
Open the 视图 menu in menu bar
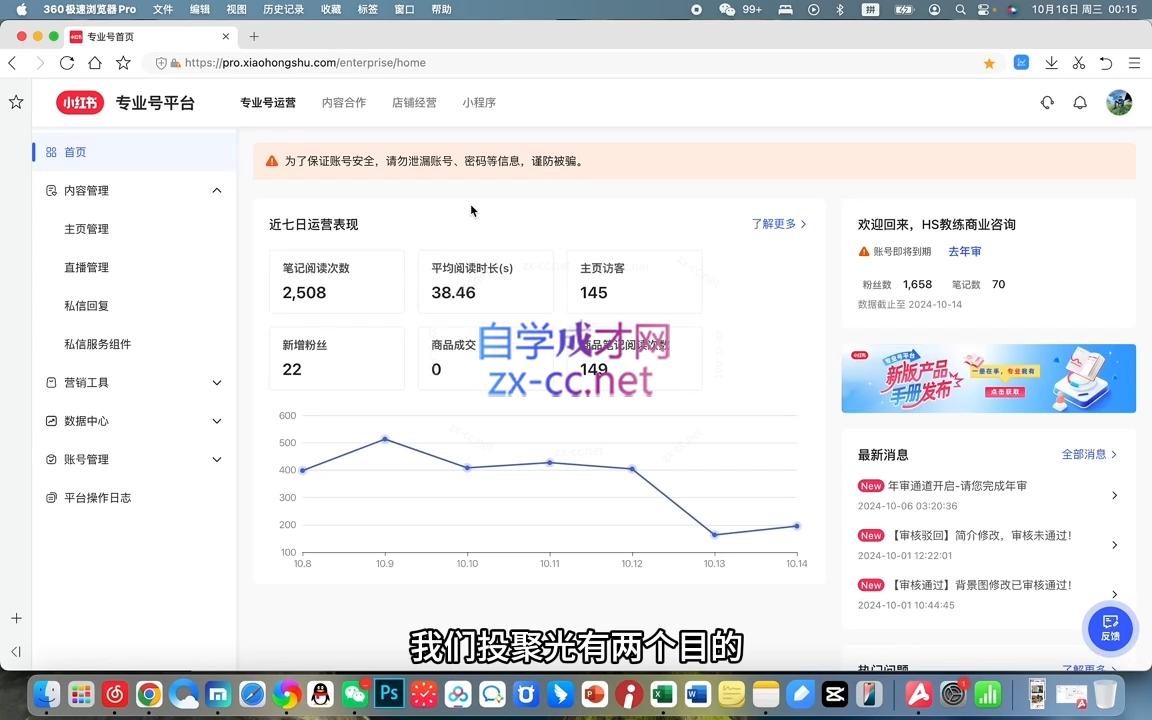pos(237,10)
